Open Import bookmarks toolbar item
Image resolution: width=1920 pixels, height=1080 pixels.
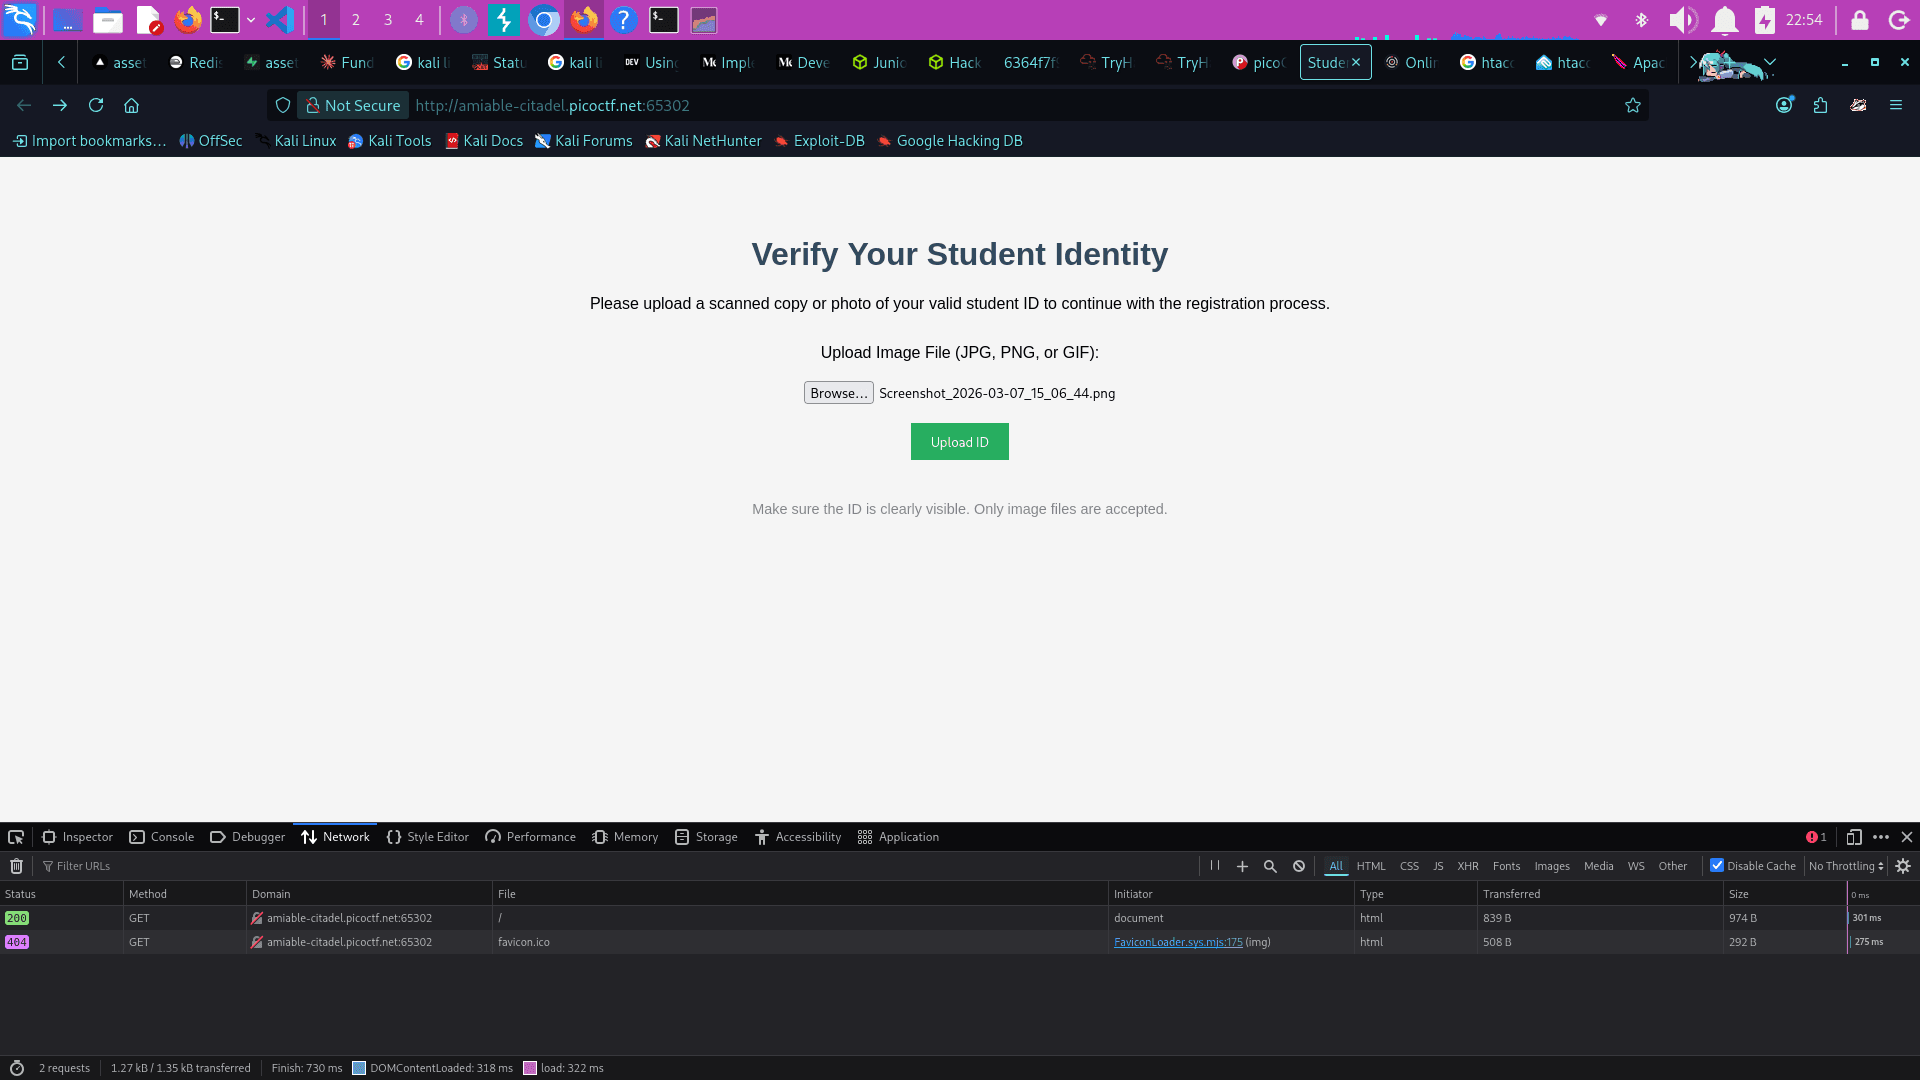point(89,141)
